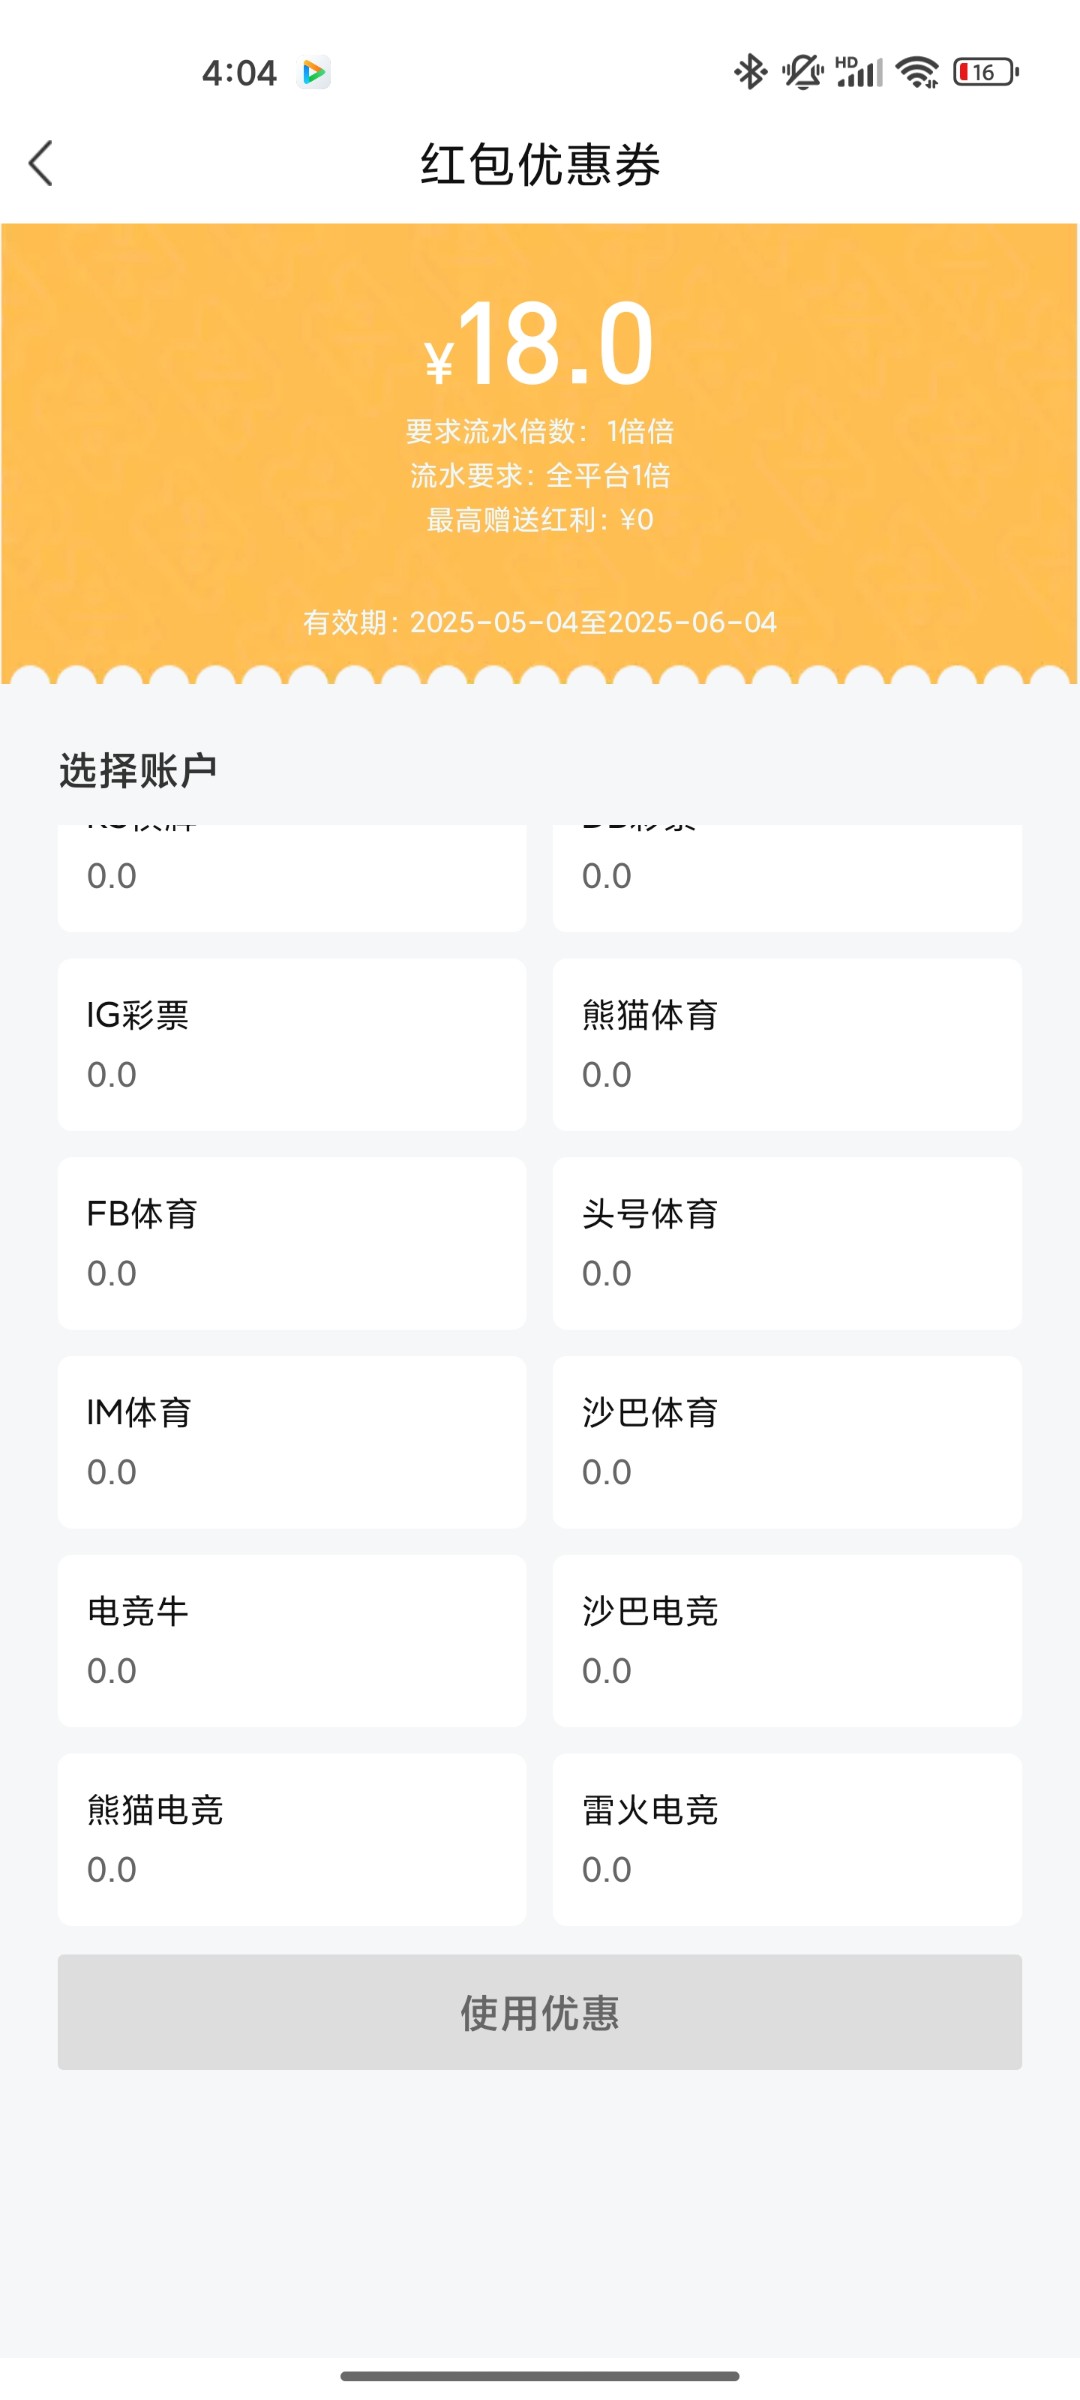The image size is (1080, 2400).
Task: Tap the Bluetooth status icon
Action: [750, 72]
